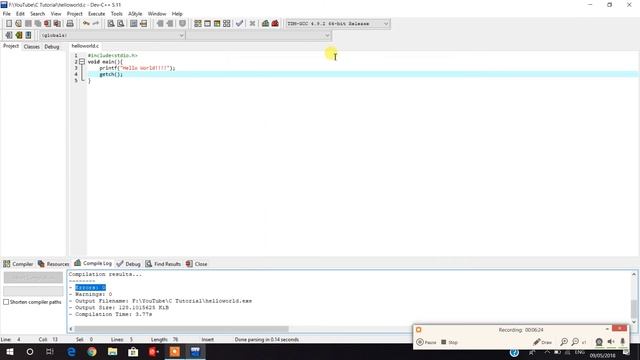The height and width of the screenshot is (360, 640).
Task: Open the TDM-GCC compiler set dropdown
Action: (338, 24)
